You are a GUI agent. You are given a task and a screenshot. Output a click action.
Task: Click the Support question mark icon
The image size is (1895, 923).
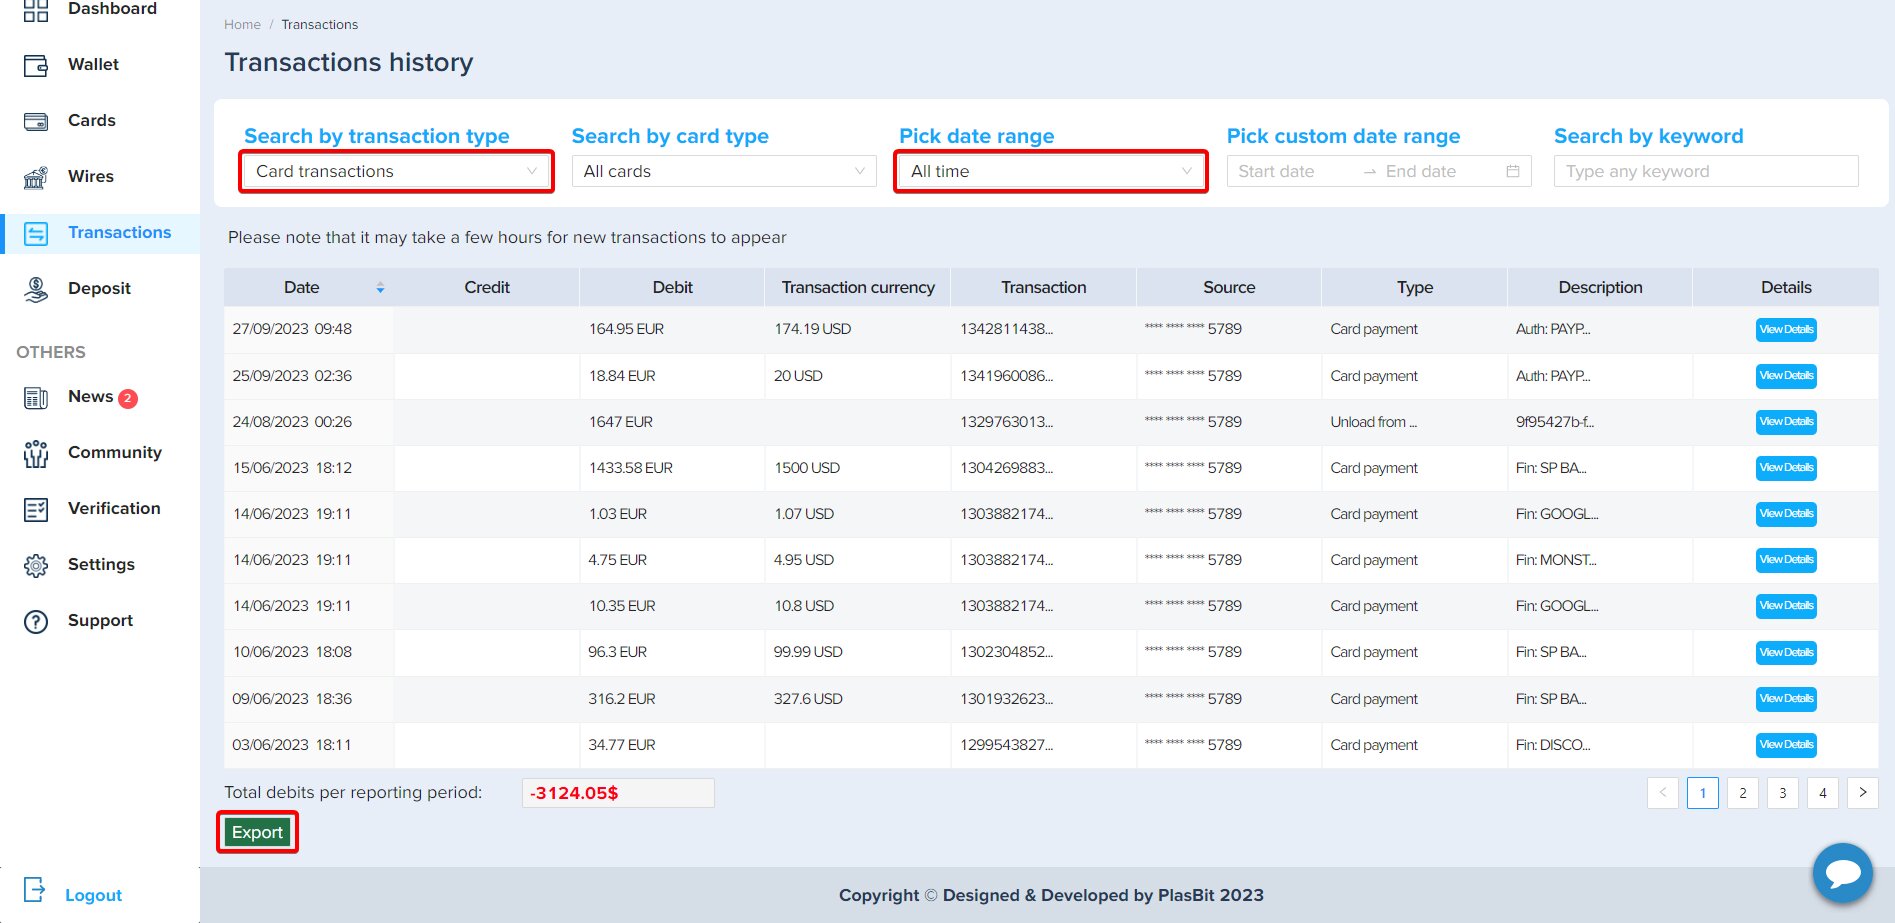pyautogui.click(x=36, y=621)
